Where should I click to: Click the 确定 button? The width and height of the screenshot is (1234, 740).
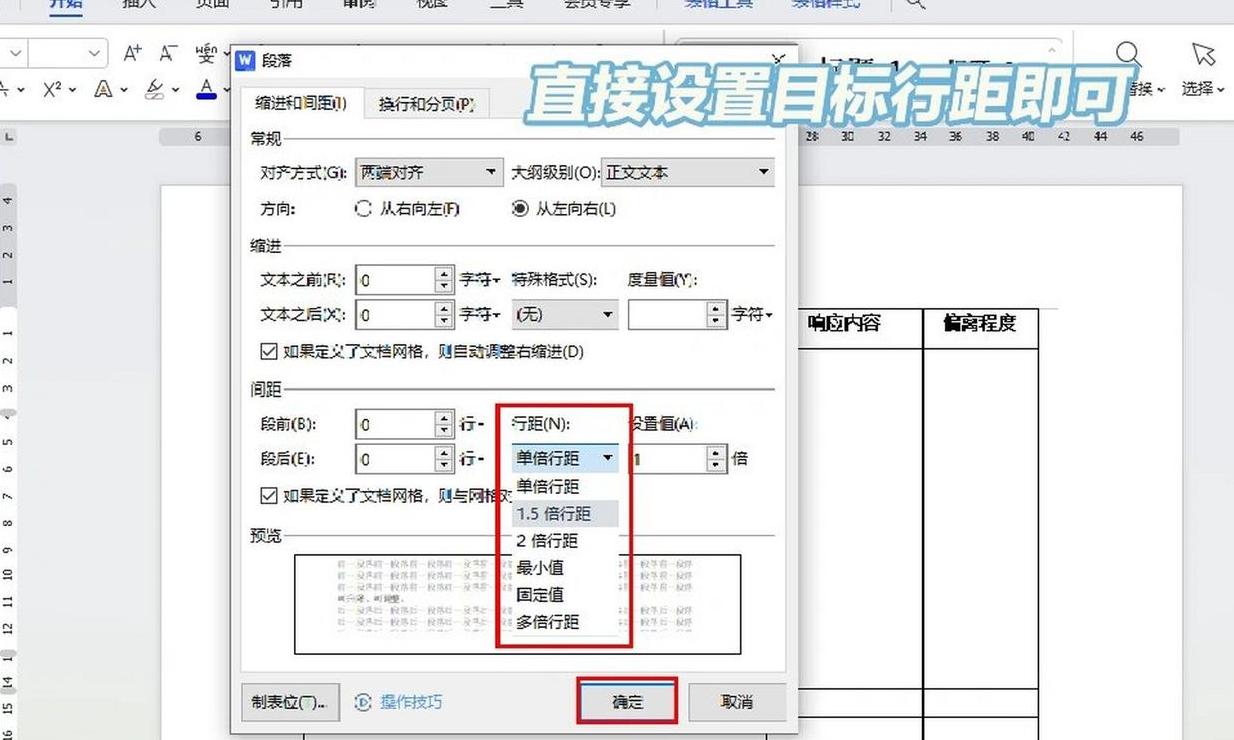(x=627, y=701)
